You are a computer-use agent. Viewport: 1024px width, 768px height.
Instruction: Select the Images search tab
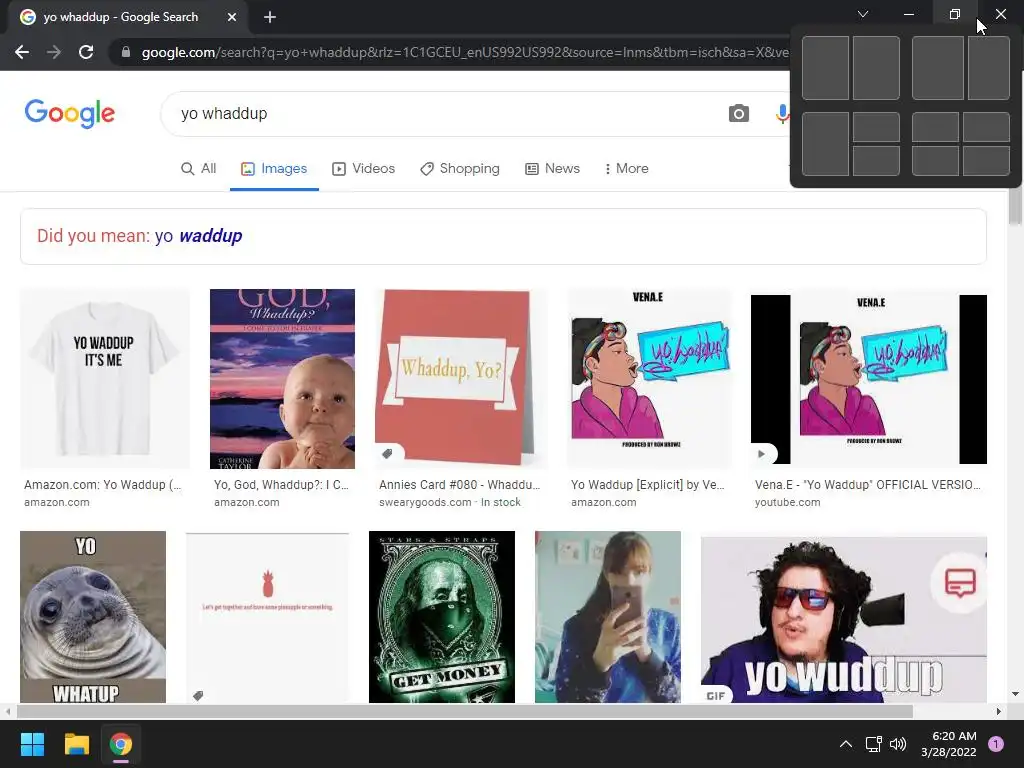point(274,168)
